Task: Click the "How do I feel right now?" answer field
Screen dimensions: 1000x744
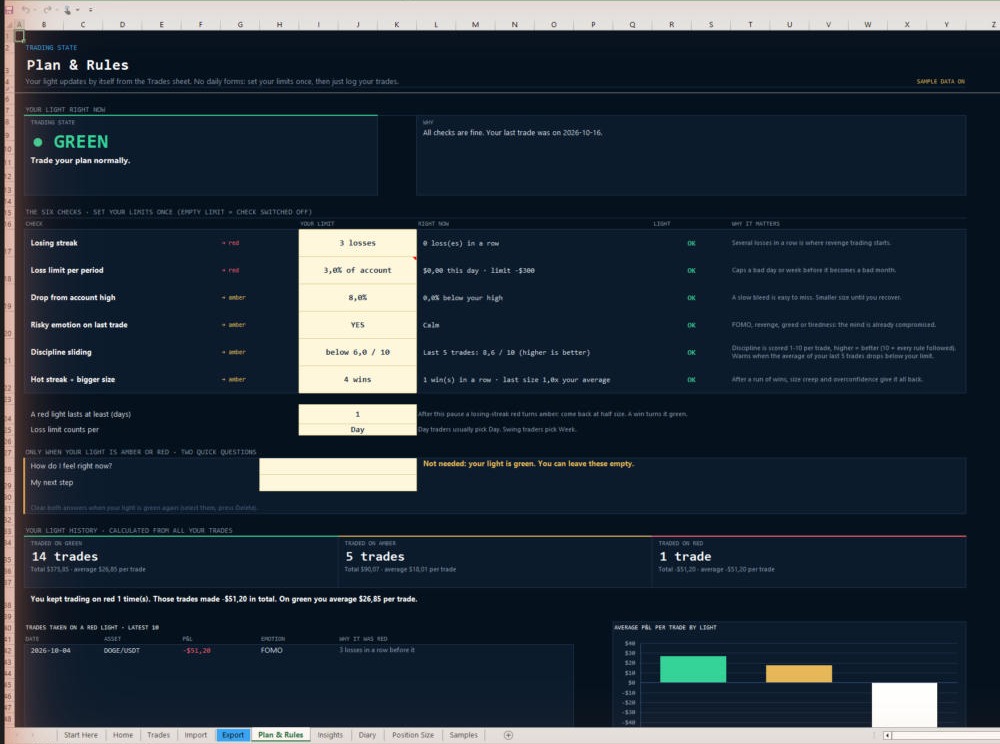Action: tap(338, 466)
